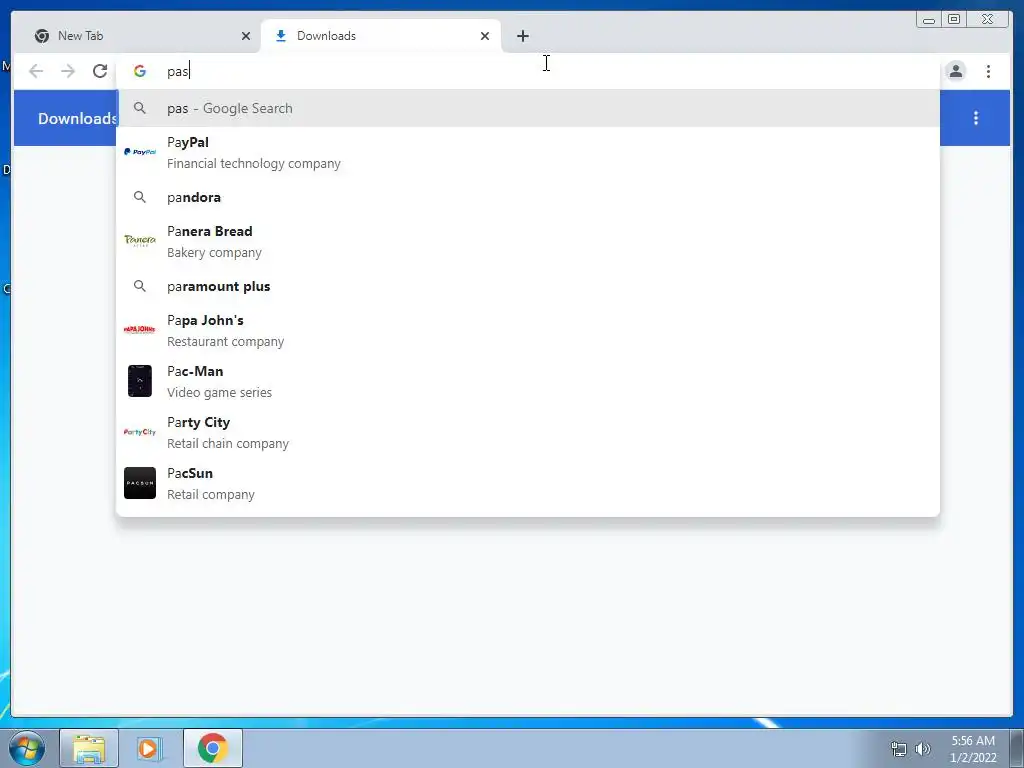Viewport: 1024px width, 768px height.
Task: Pick the PacSun suggestion
Action: coord(528,483)
